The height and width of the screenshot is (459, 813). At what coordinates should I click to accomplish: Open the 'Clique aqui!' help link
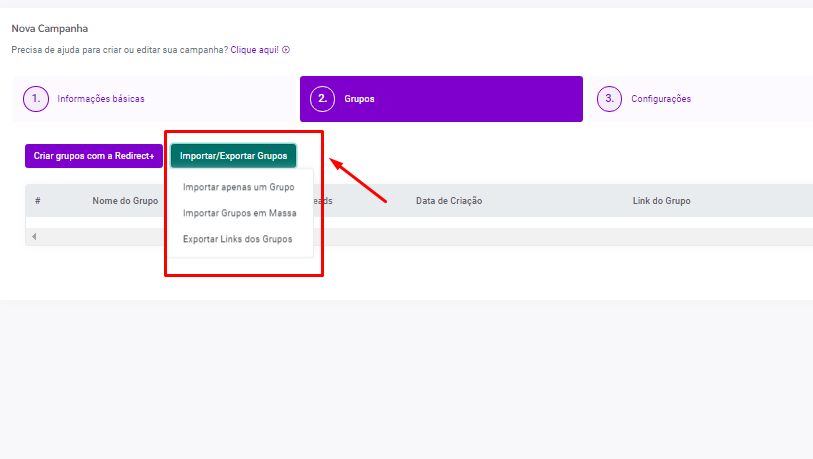click(254, 50)
